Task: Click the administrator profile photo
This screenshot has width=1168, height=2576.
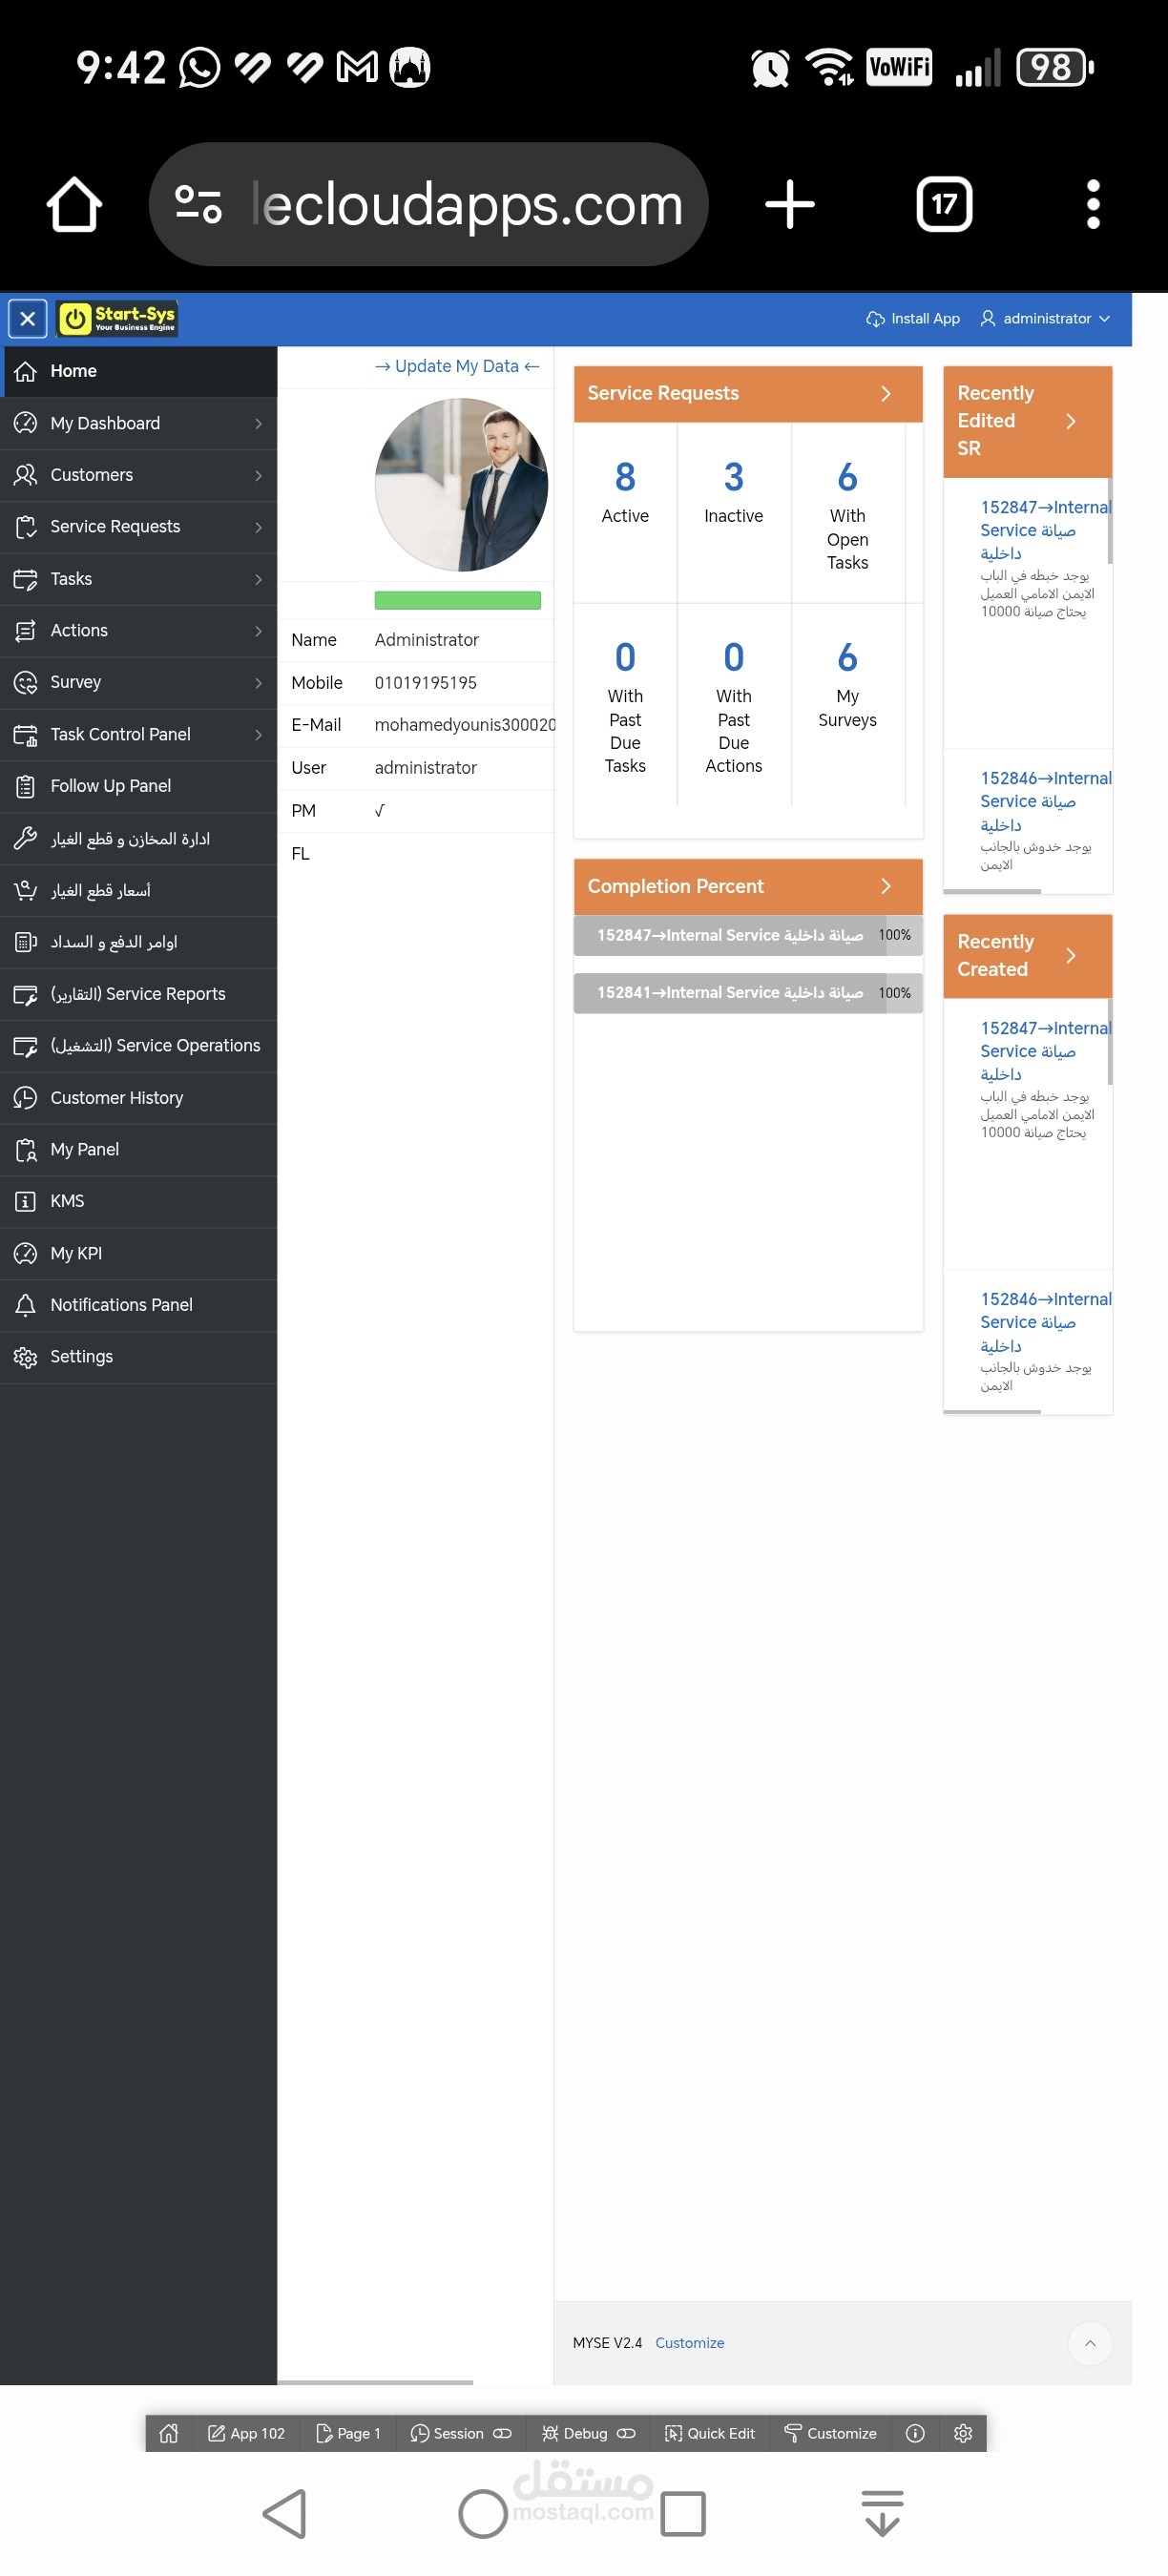Action: tap(461, 485)
